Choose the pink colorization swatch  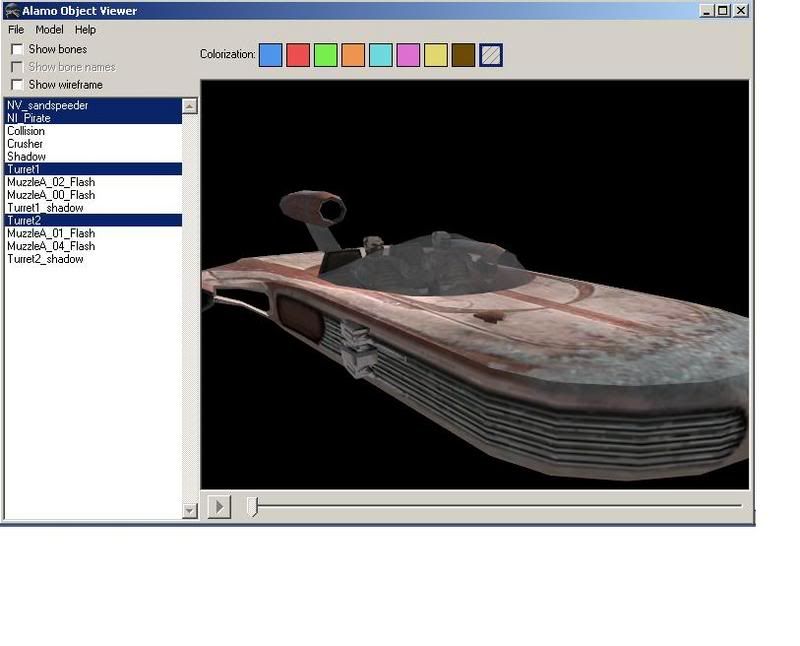tap(408, 55)
